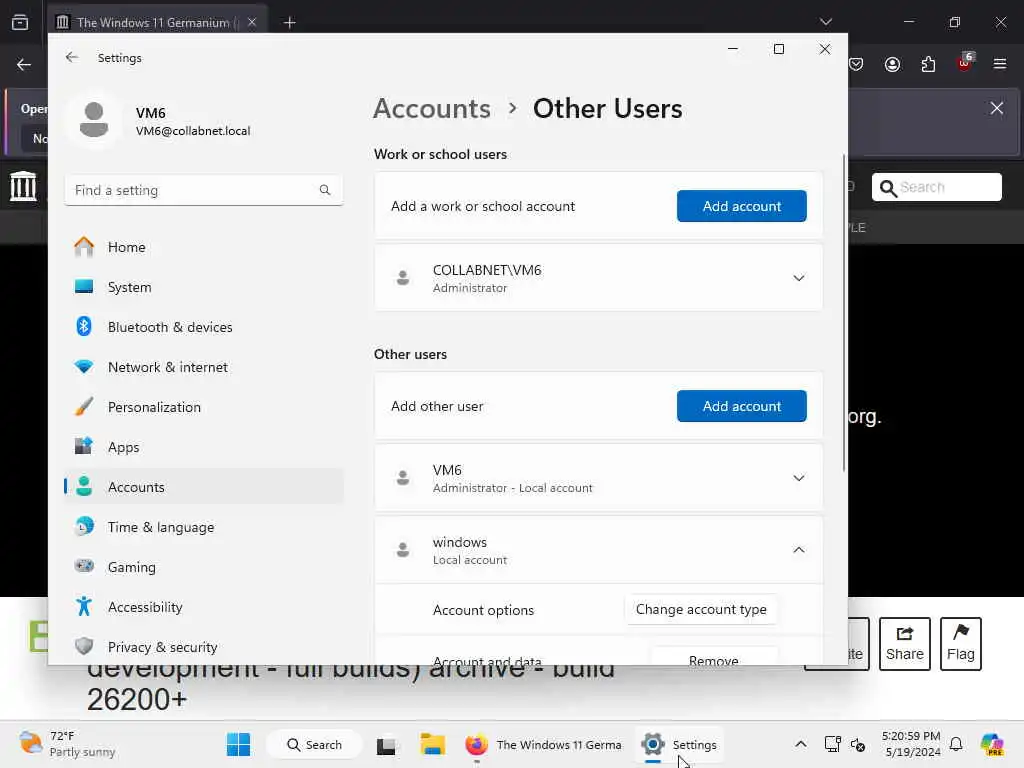The height and width of the screenshot is (768, 1024).
Task: Open Time & language settings
Action: coord(204,527)
